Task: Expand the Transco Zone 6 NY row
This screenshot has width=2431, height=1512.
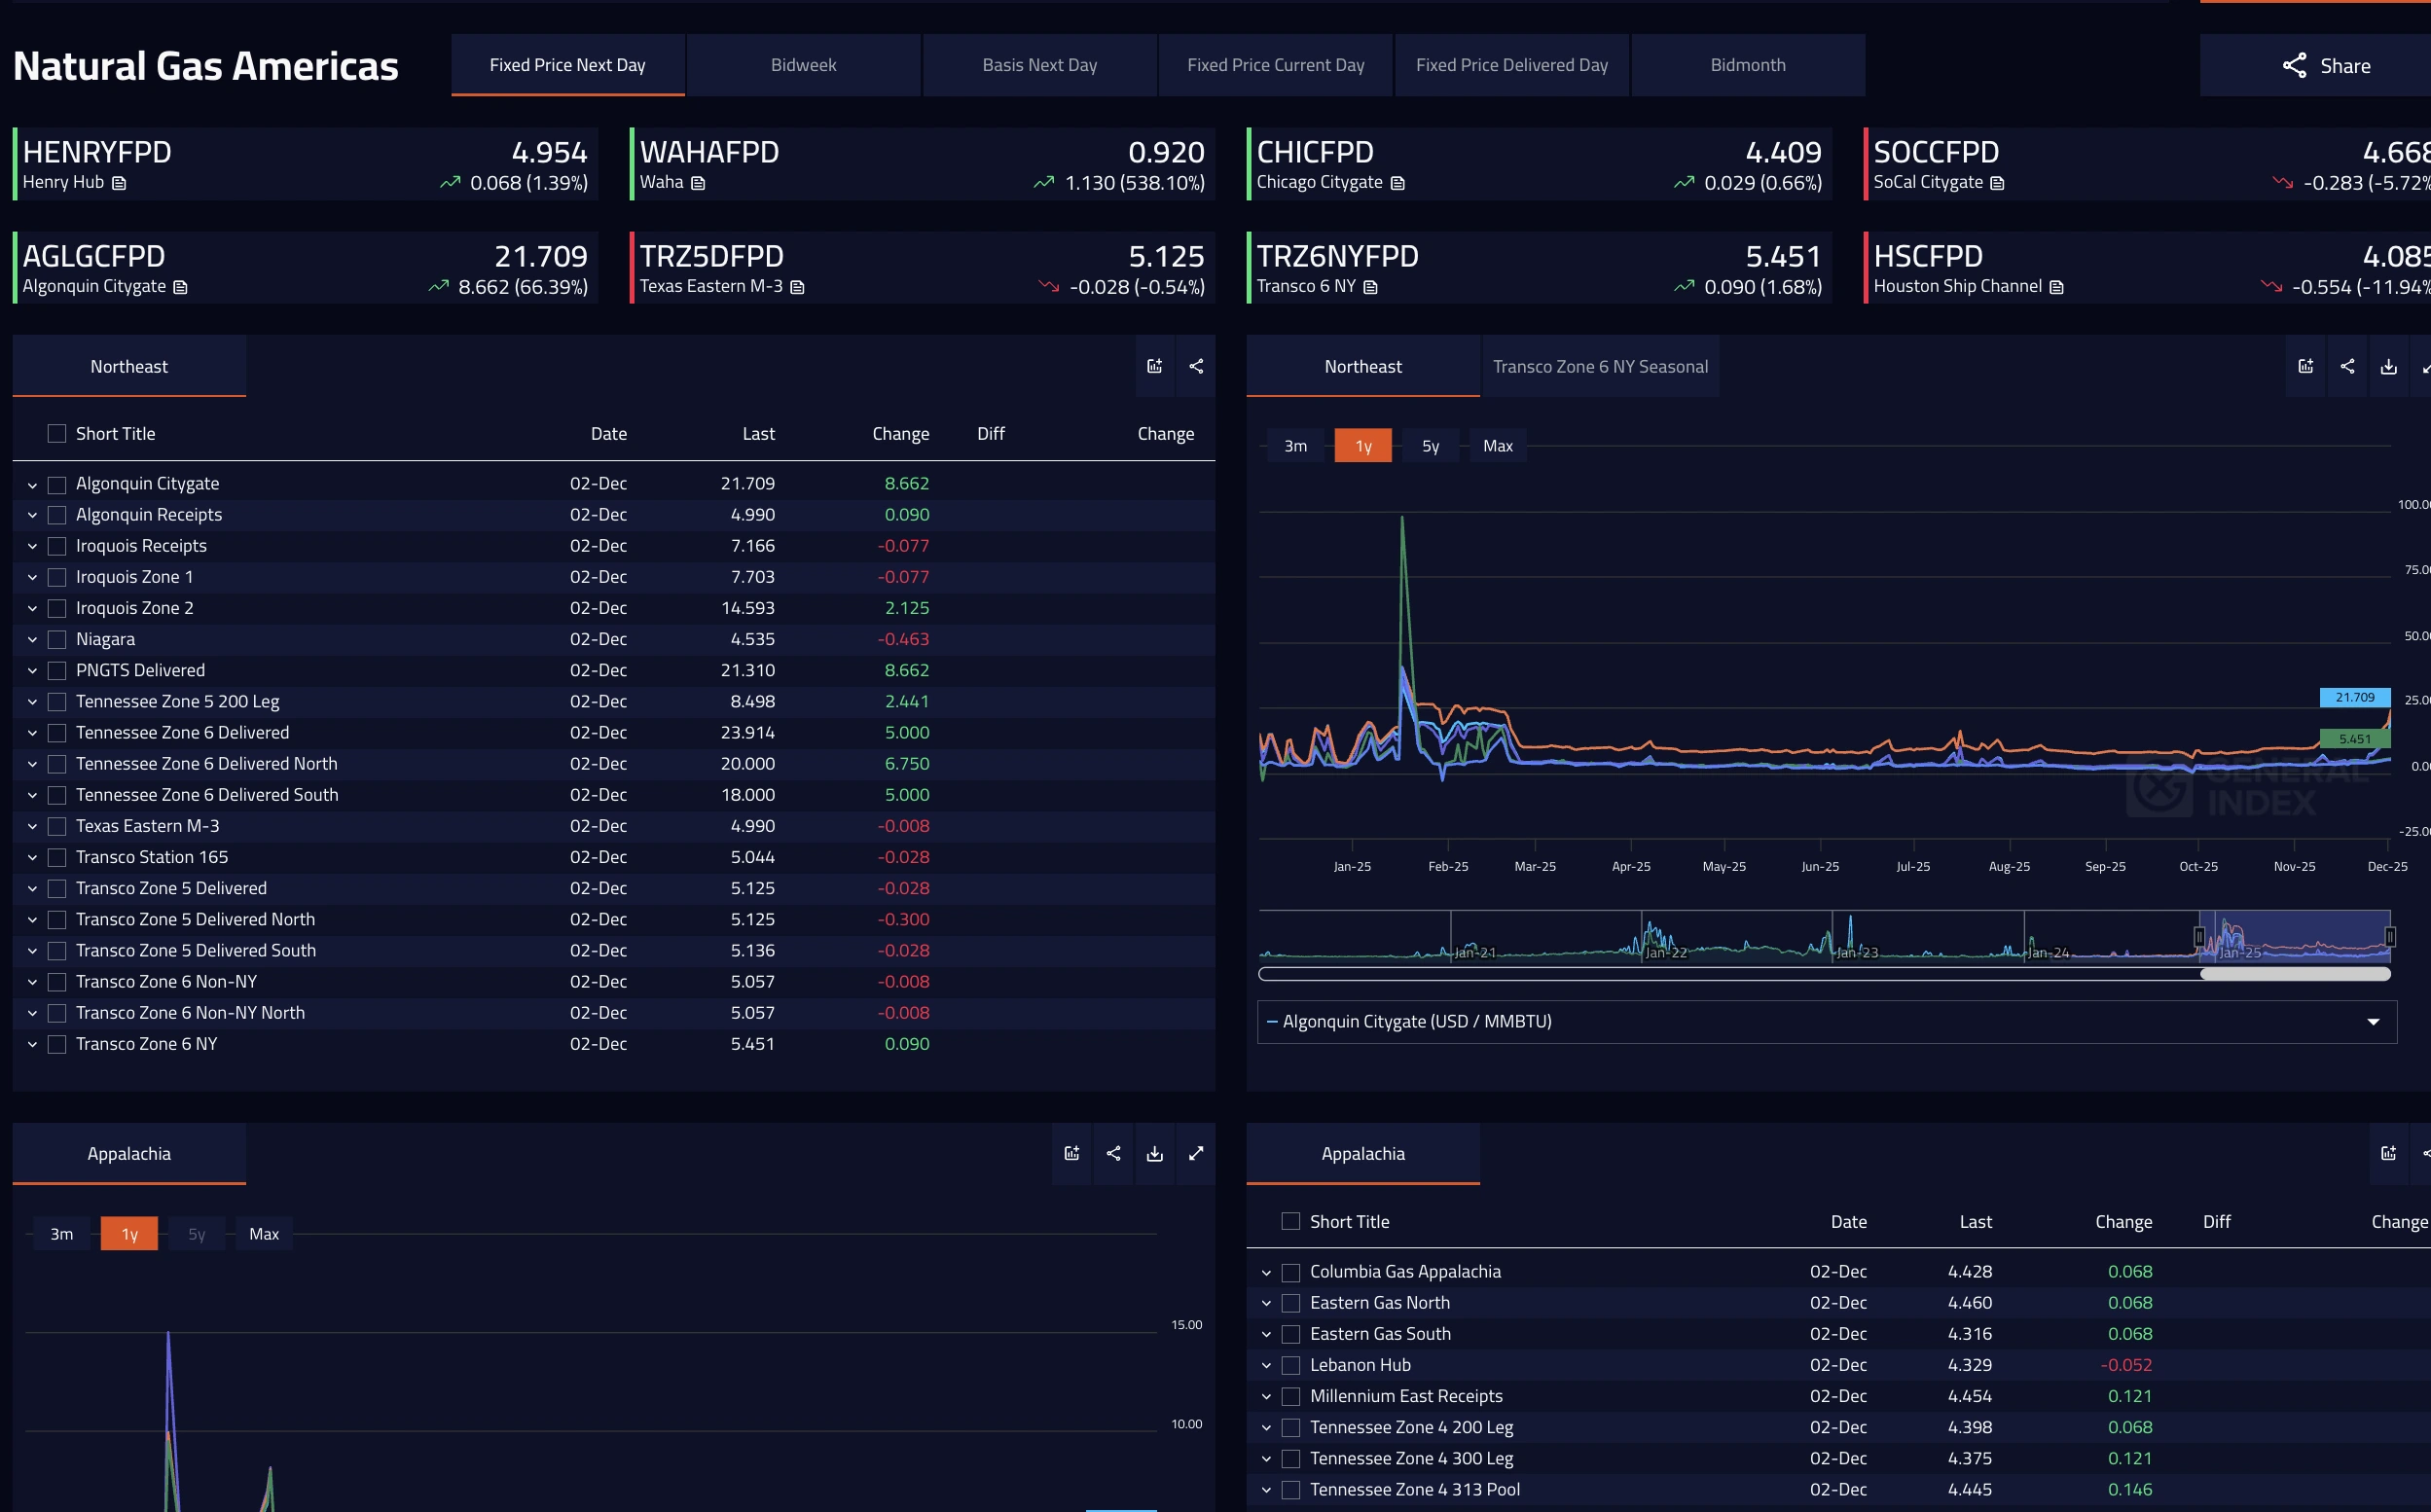Action: pos(31,1044)
